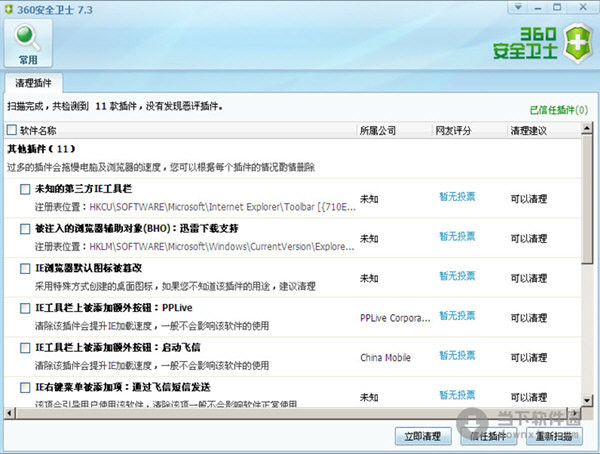The height and width of the screenshot is (454, 600).
Task: Open the title bar dropdown menu arrow
Action: point(518,7)
